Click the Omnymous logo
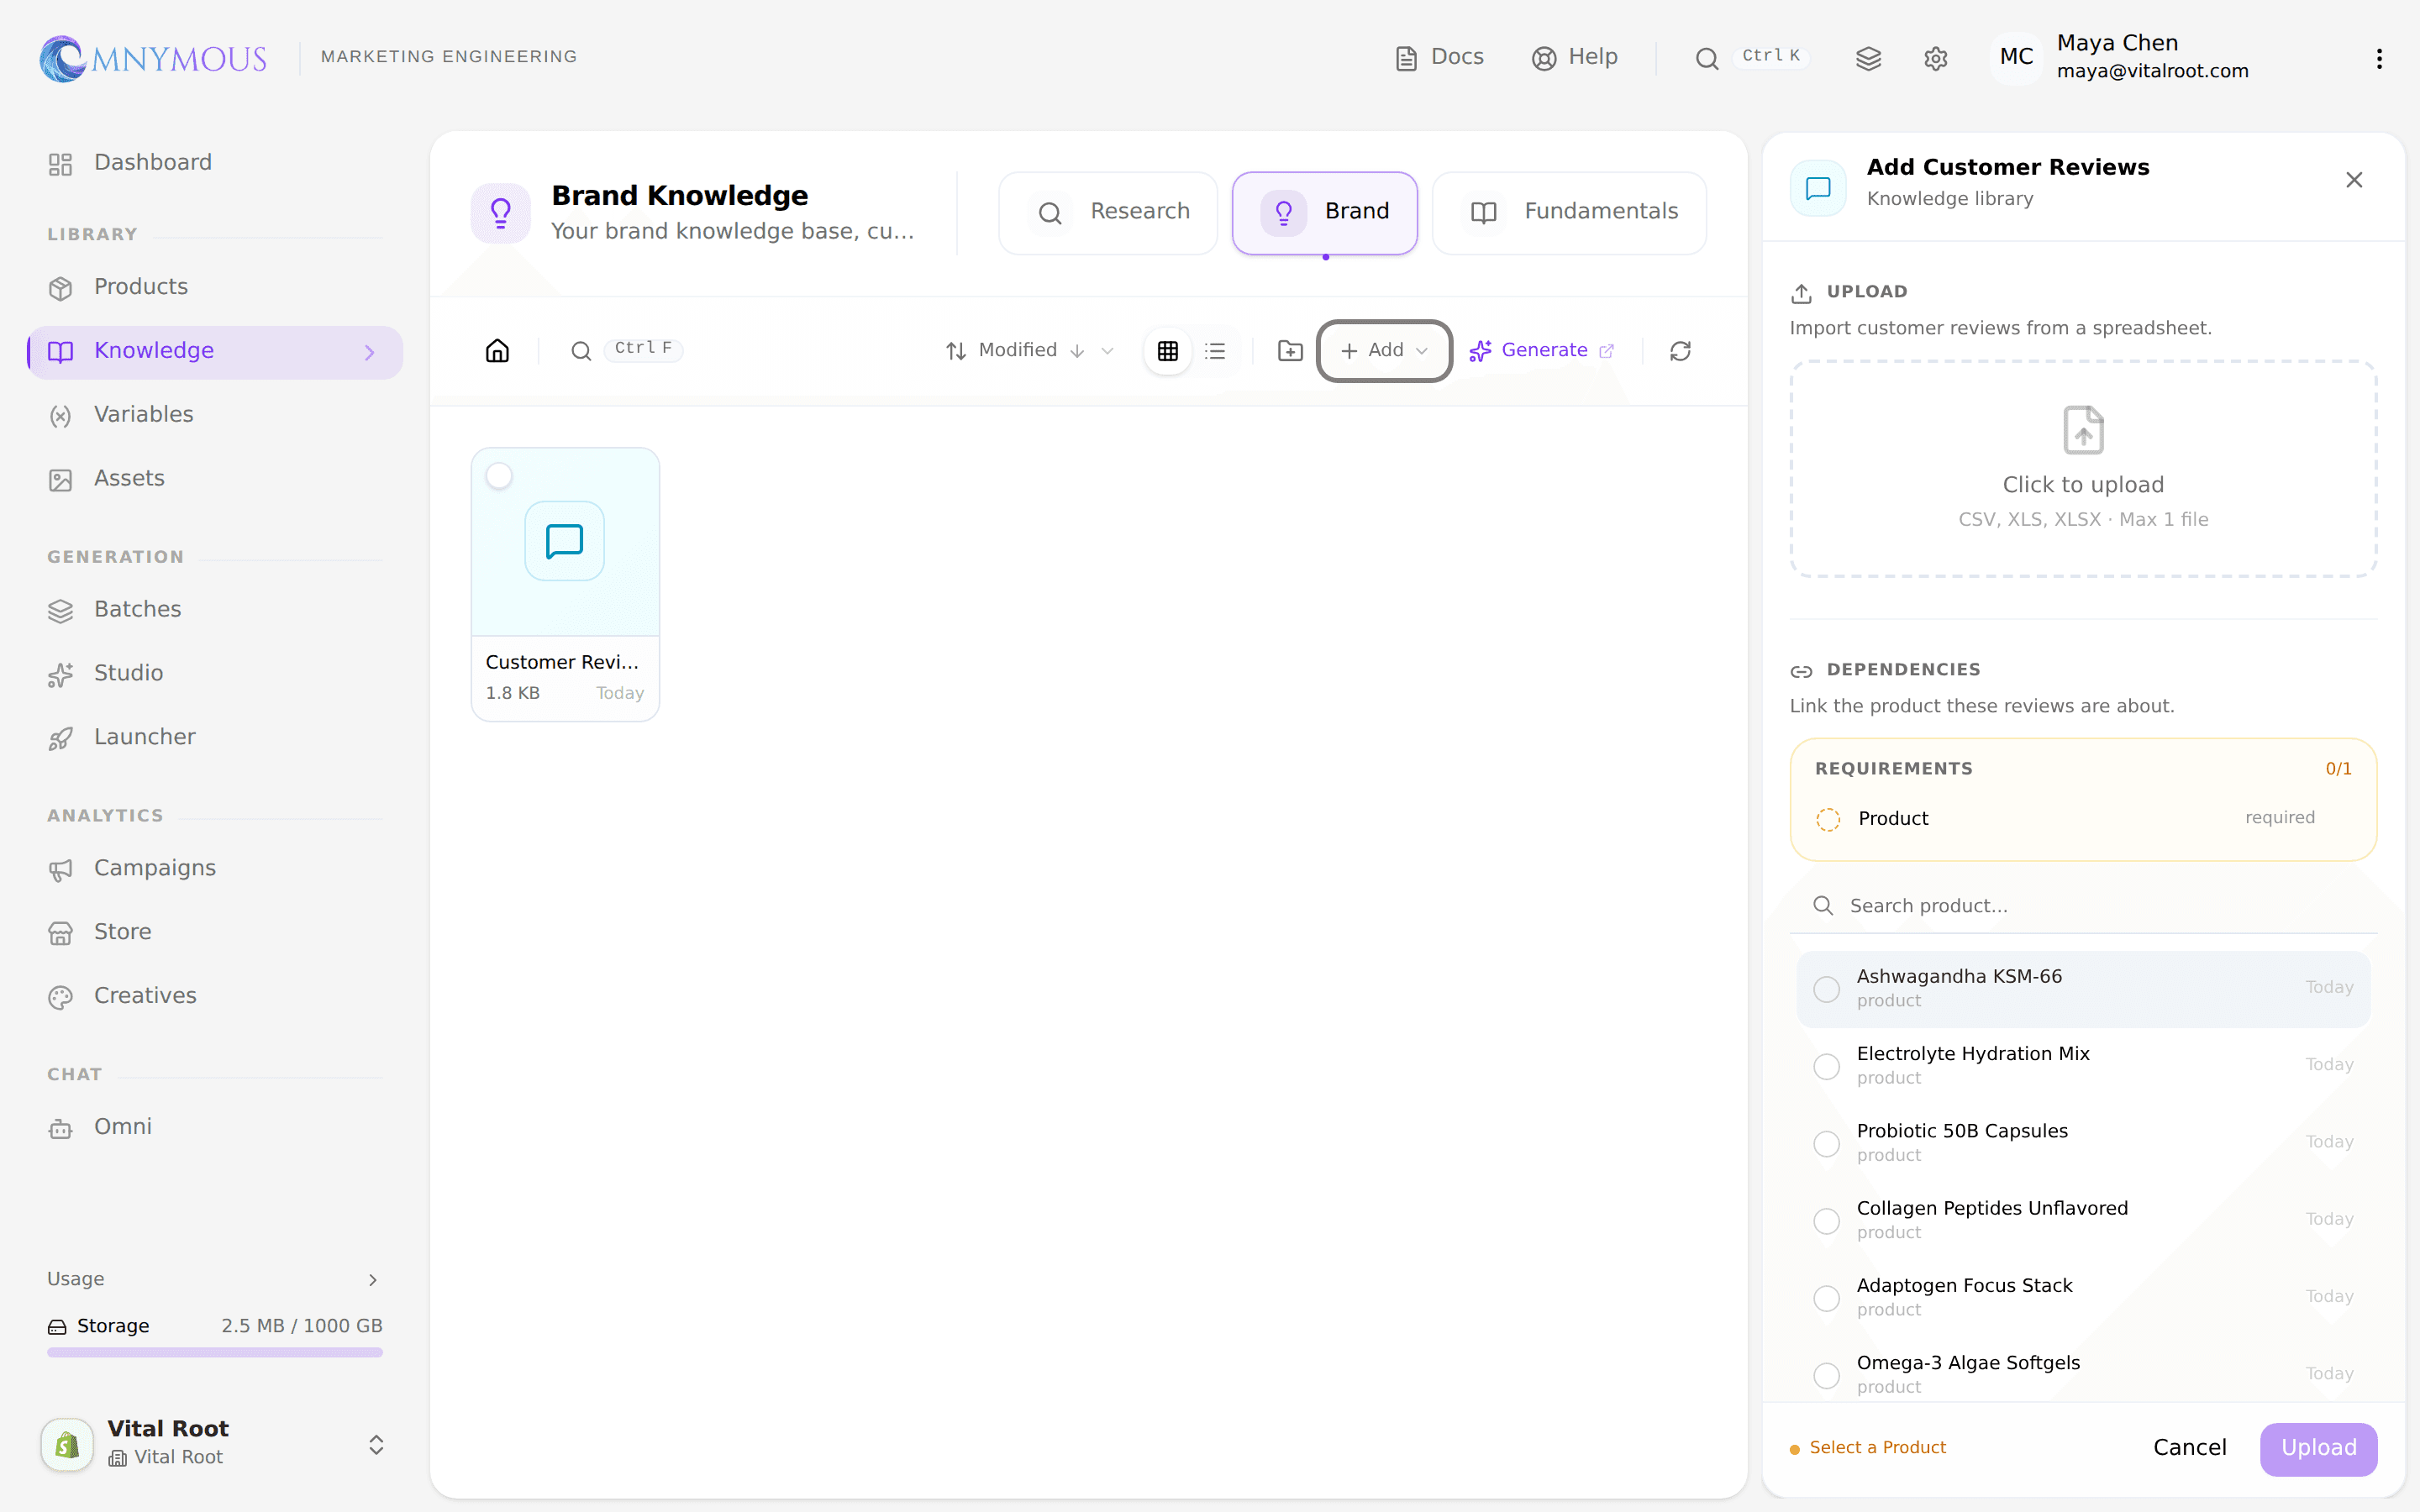The image size is (2420, 1512). tap(153, 59)
